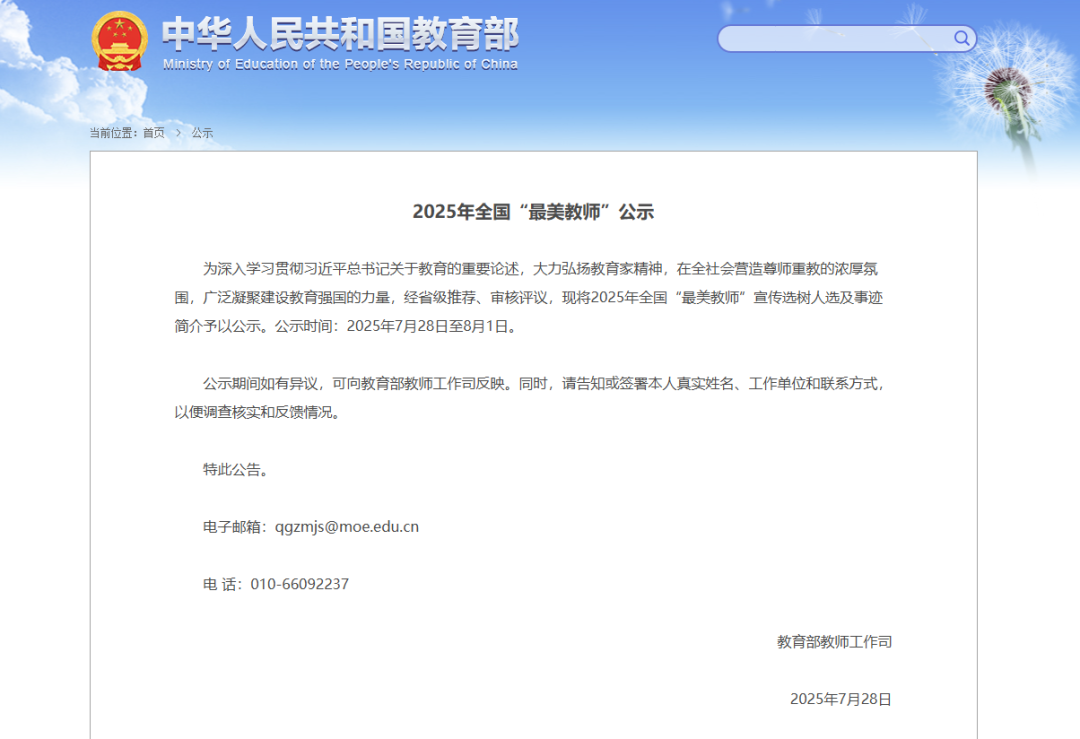Viewport: 1080px width, 739px height.
Task: Click the paragraph beginning 为深入学习贯彻
Action: pos(532,297)
